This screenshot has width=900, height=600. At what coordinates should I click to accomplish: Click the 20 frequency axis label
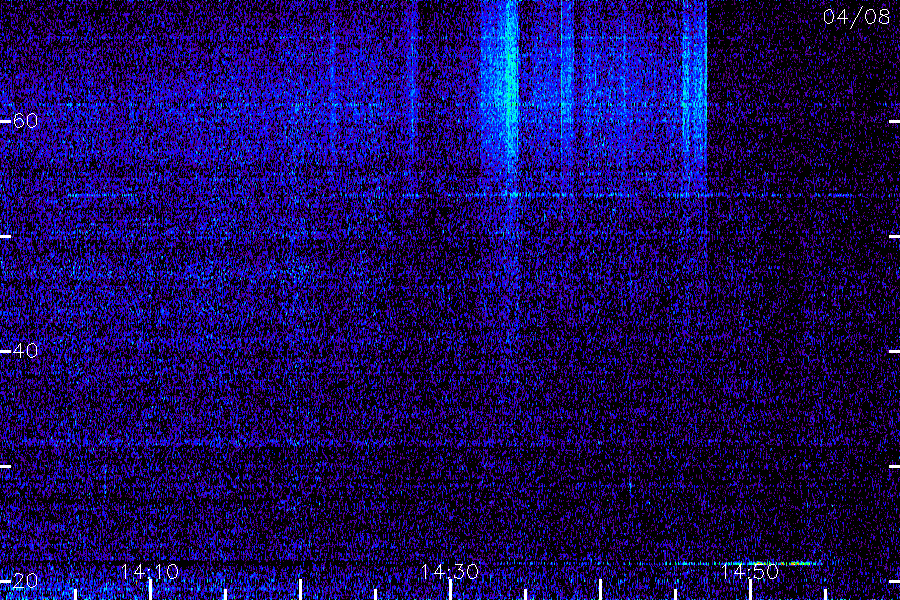tap(25, 580)
